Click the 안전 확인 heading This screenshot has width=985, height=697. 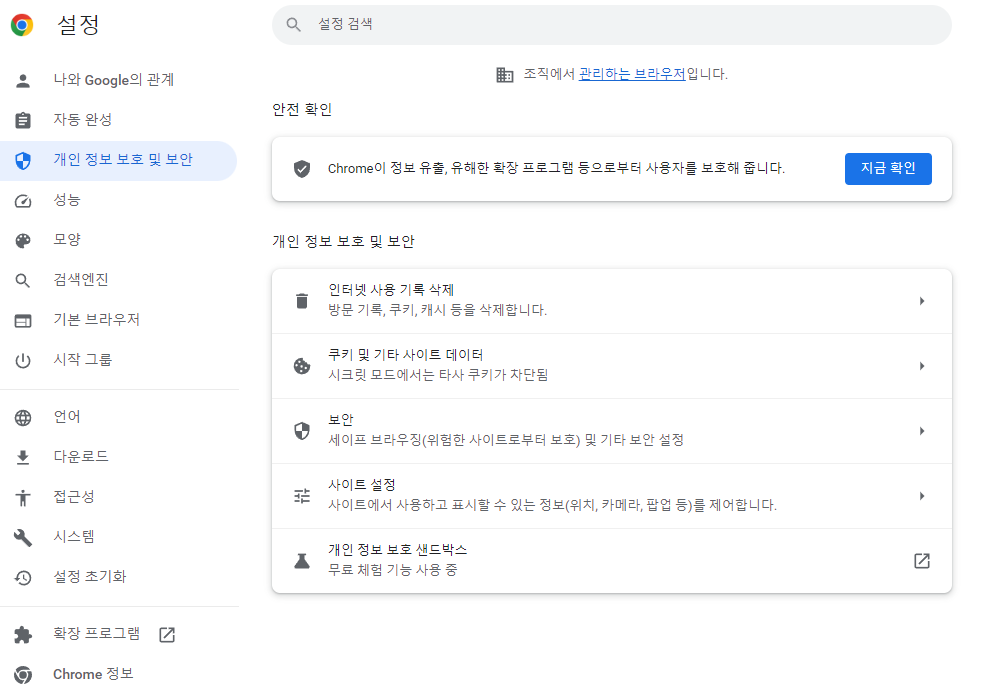tap(302, 110)
